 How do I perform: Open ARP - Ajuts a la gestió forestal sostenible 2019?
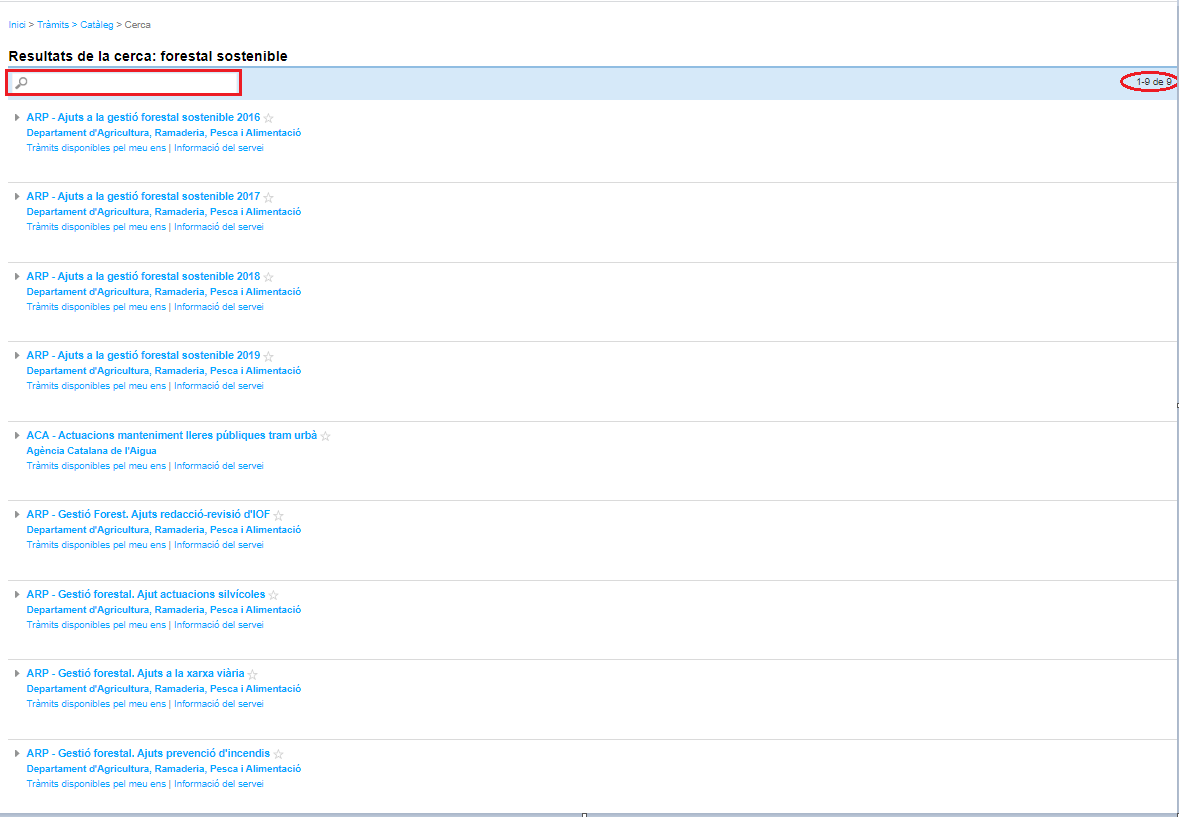click(143, 355)
